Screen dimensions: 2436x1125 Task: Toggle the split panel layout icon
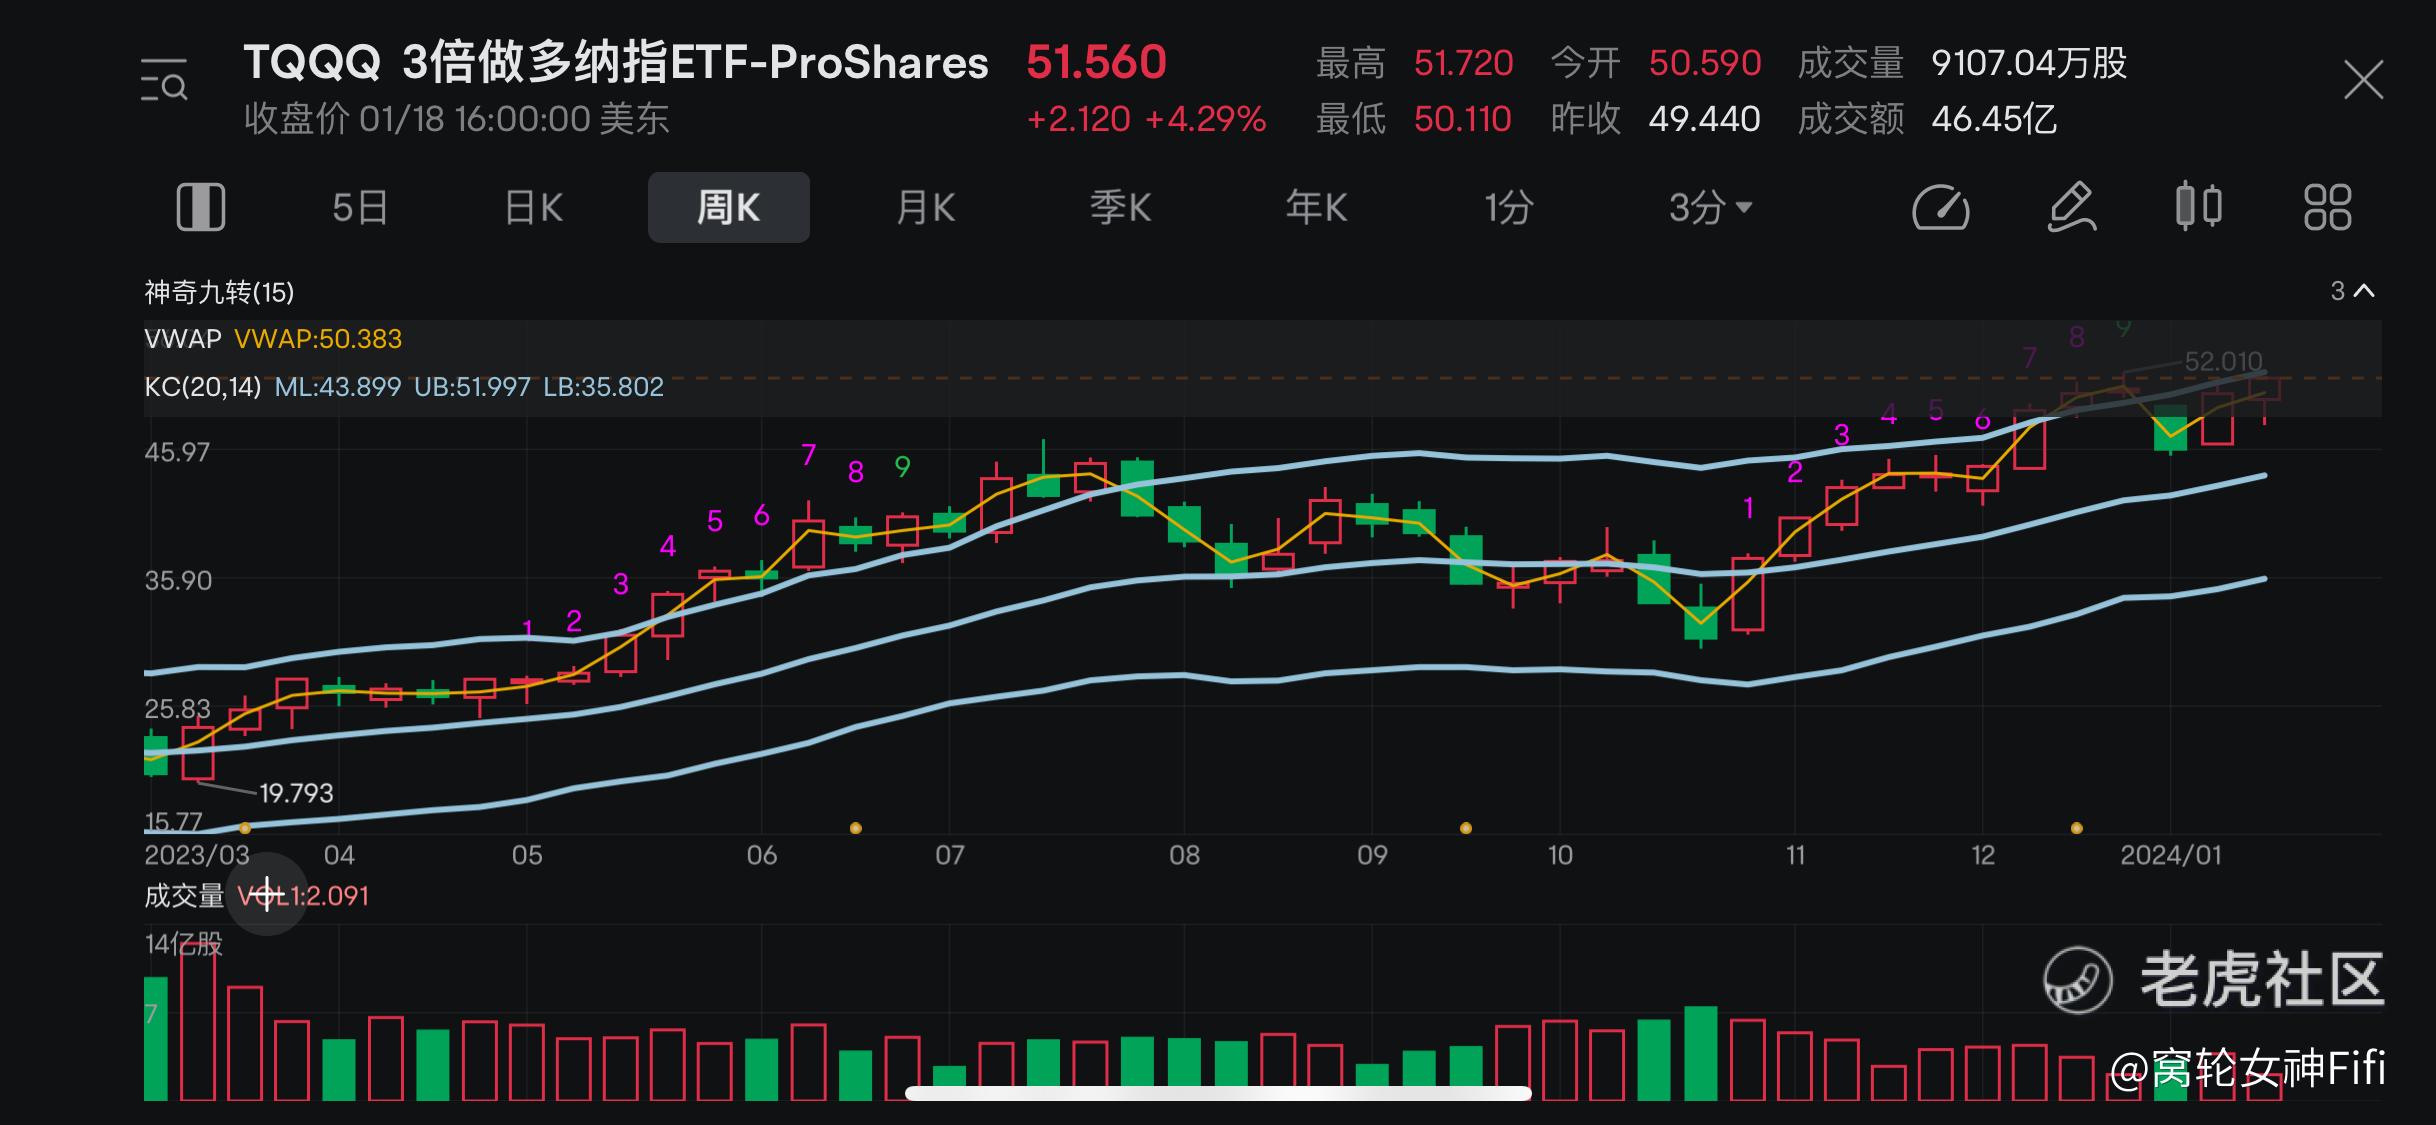[201, 208]
